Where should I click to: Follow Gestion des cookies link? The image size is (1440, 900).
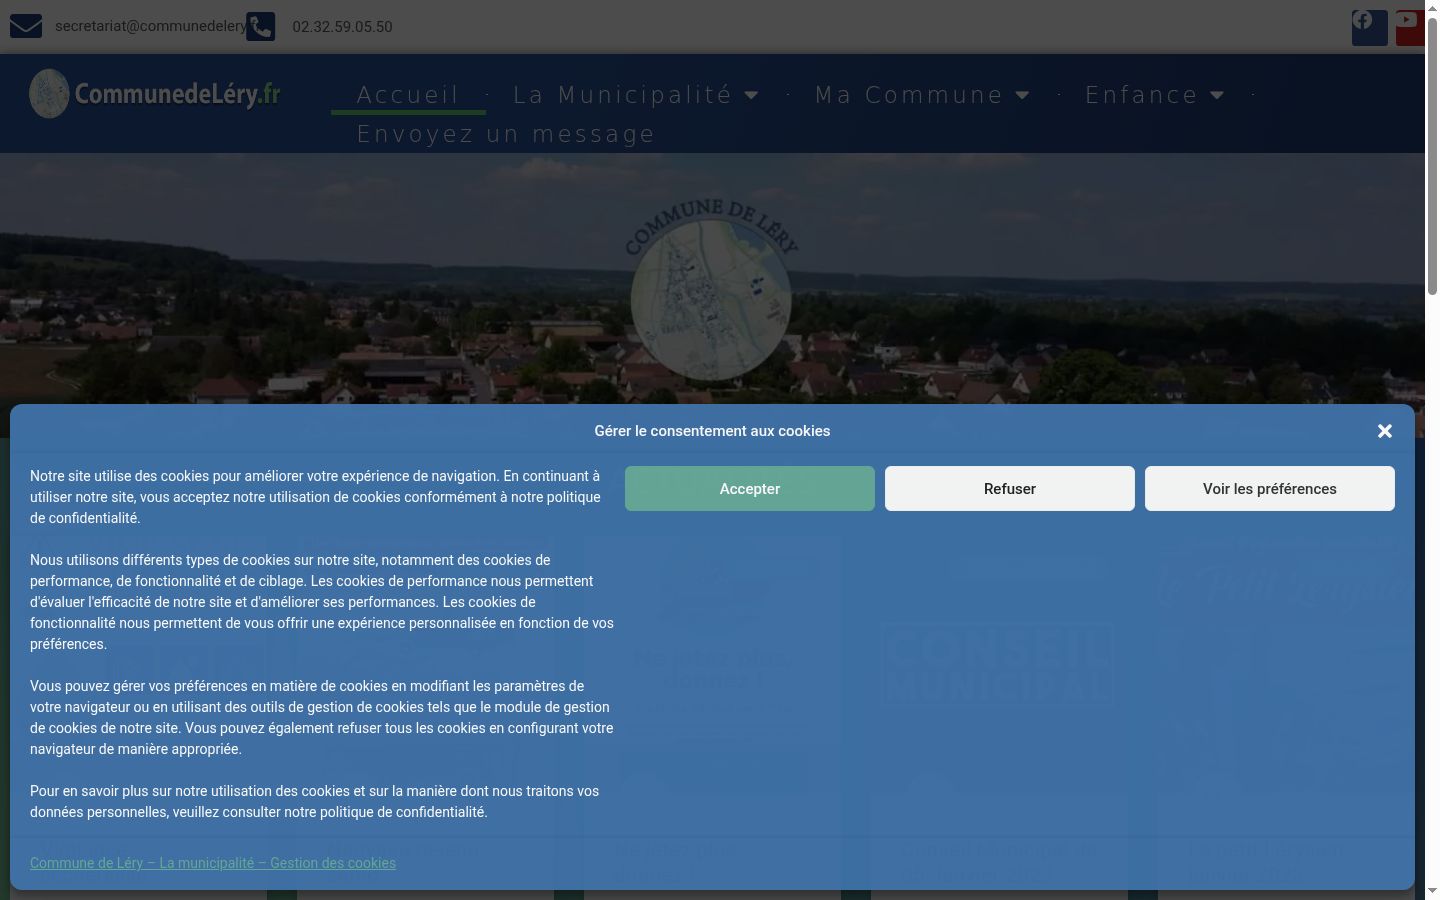[213, 863]
